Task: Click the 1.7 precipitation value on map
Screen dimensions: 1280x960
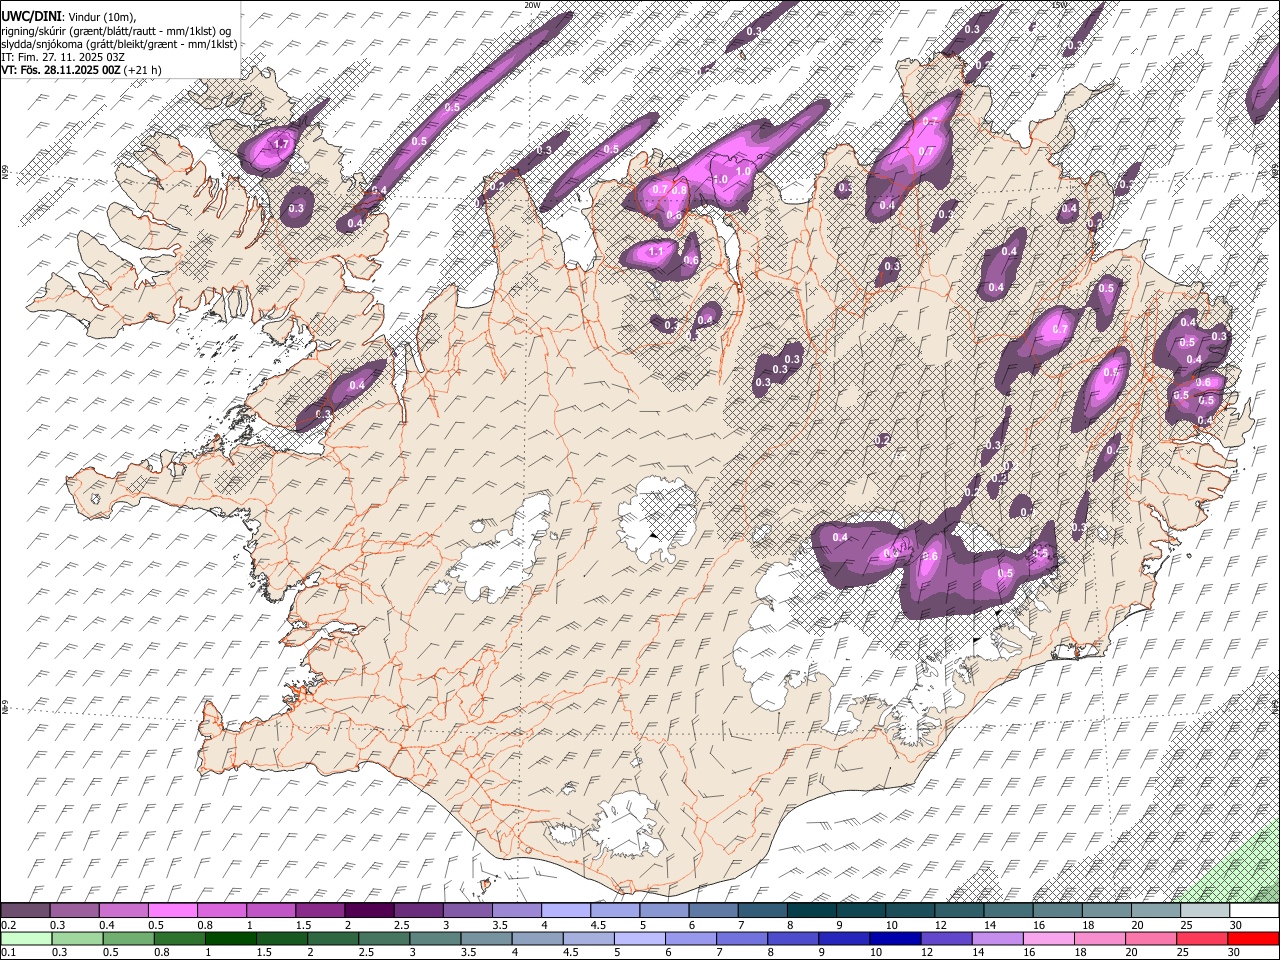Action: pos(281,145)
